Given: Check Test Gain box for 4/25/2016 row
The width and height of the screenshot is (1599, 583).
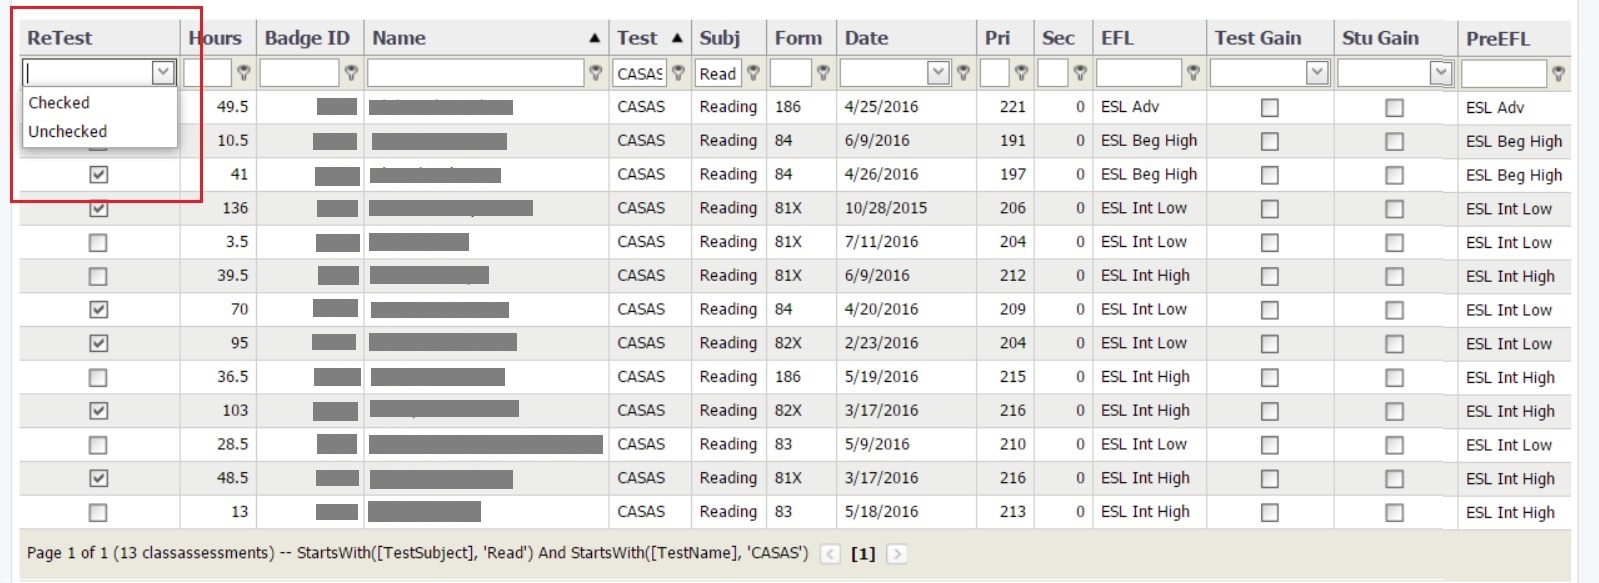Looking at the screenshot, I should tap(1270, 108).
